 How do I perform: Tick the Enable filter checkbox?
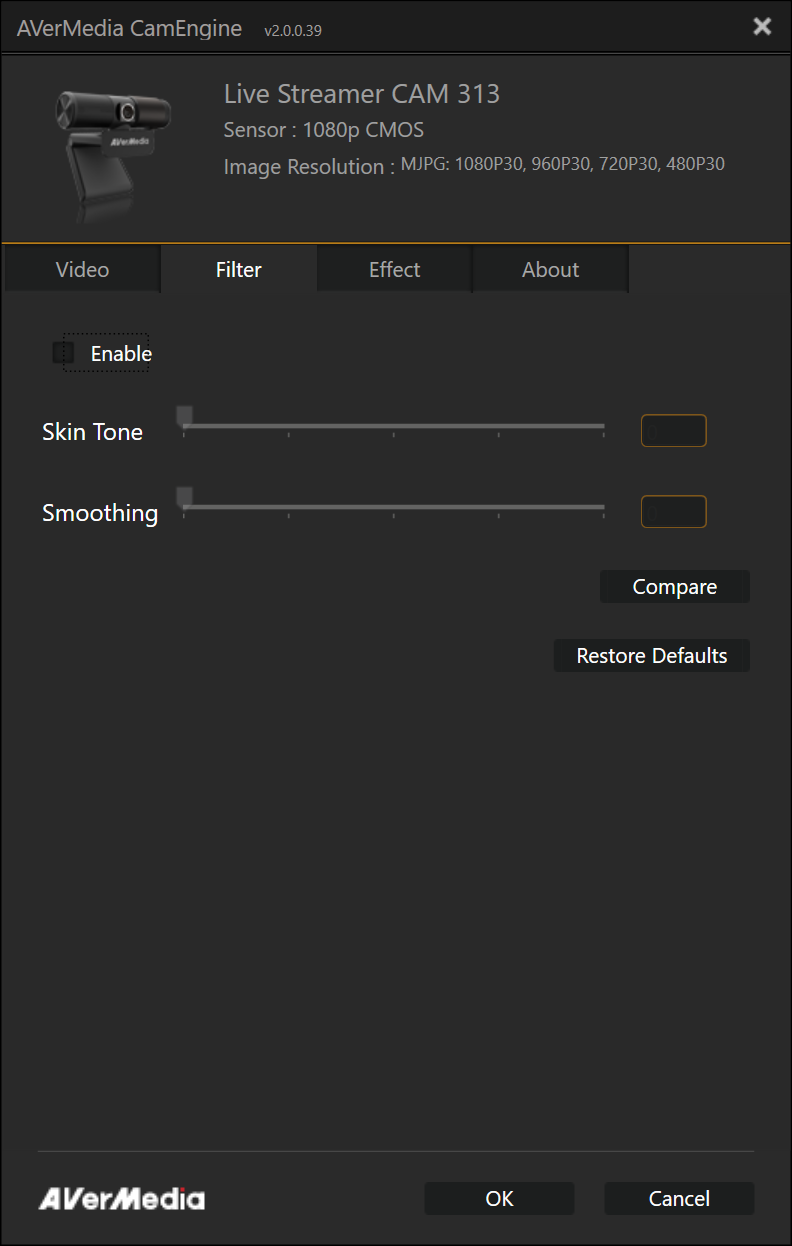64,353
